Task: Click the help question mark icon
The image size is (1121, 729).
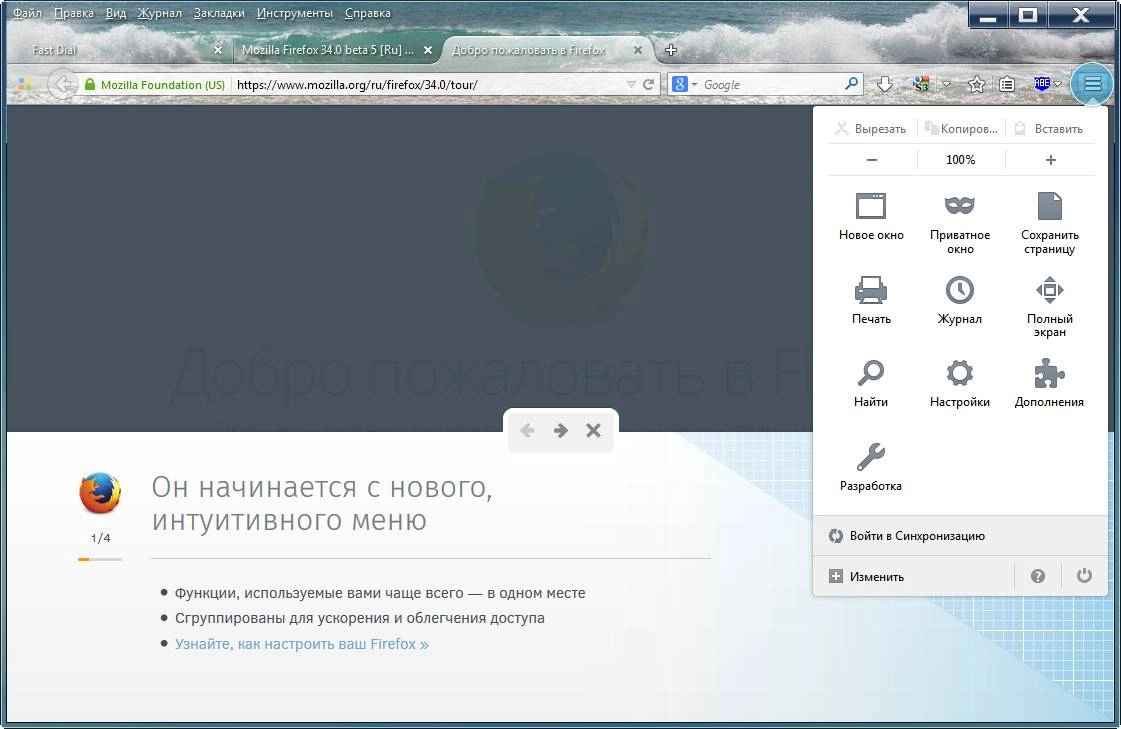Action: point(1037,576)
